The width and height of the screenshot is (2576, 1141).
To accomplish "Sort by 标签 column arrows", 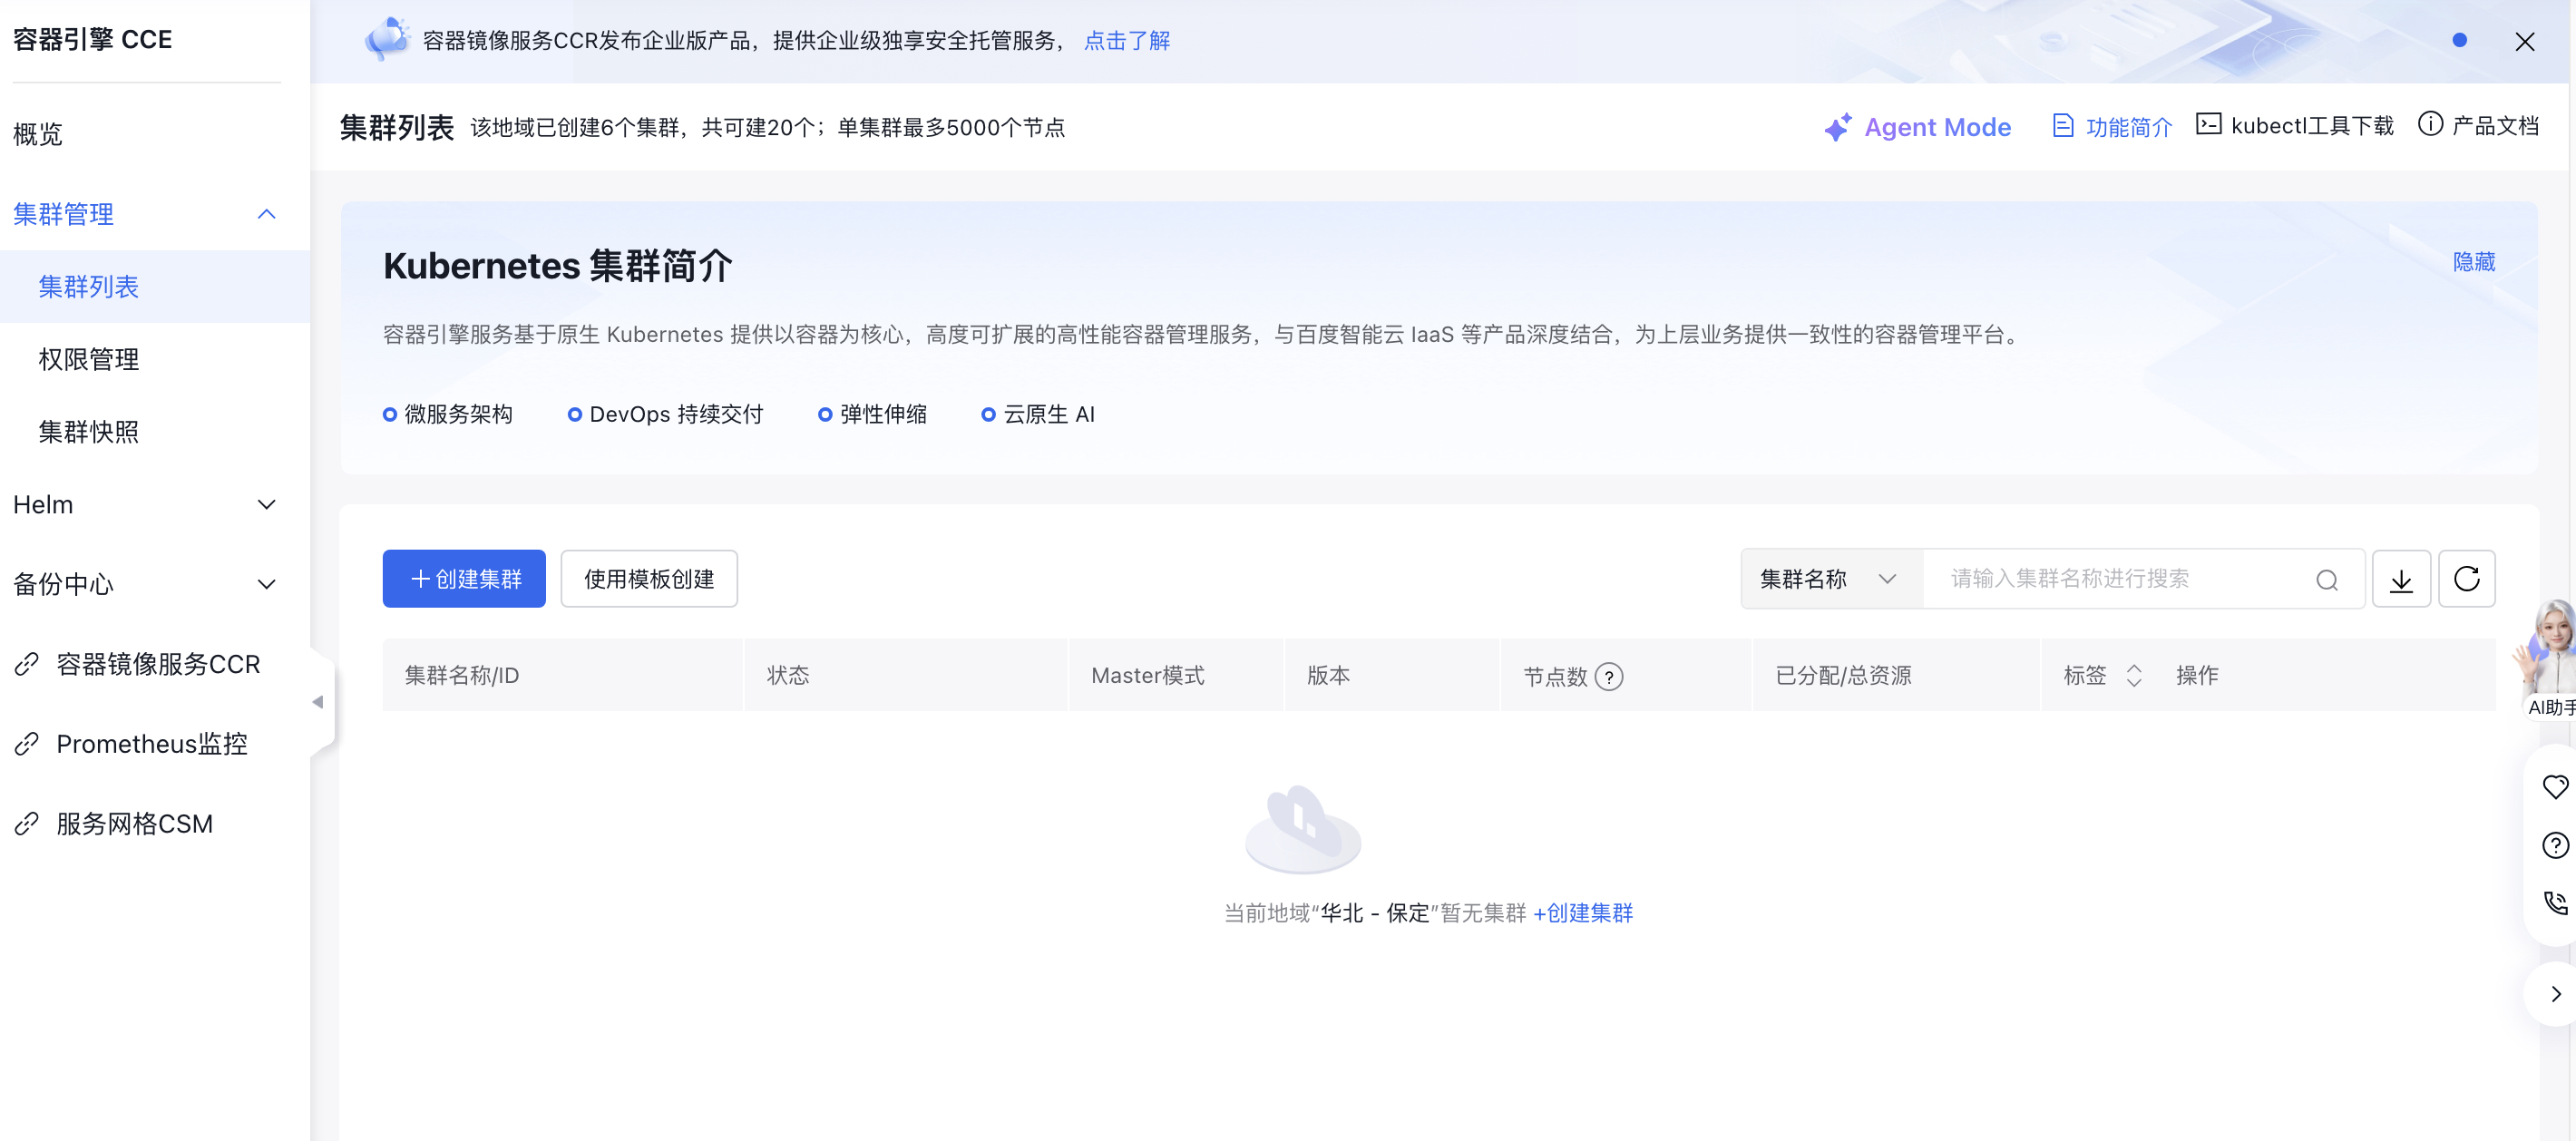I will click(2133, 676).
